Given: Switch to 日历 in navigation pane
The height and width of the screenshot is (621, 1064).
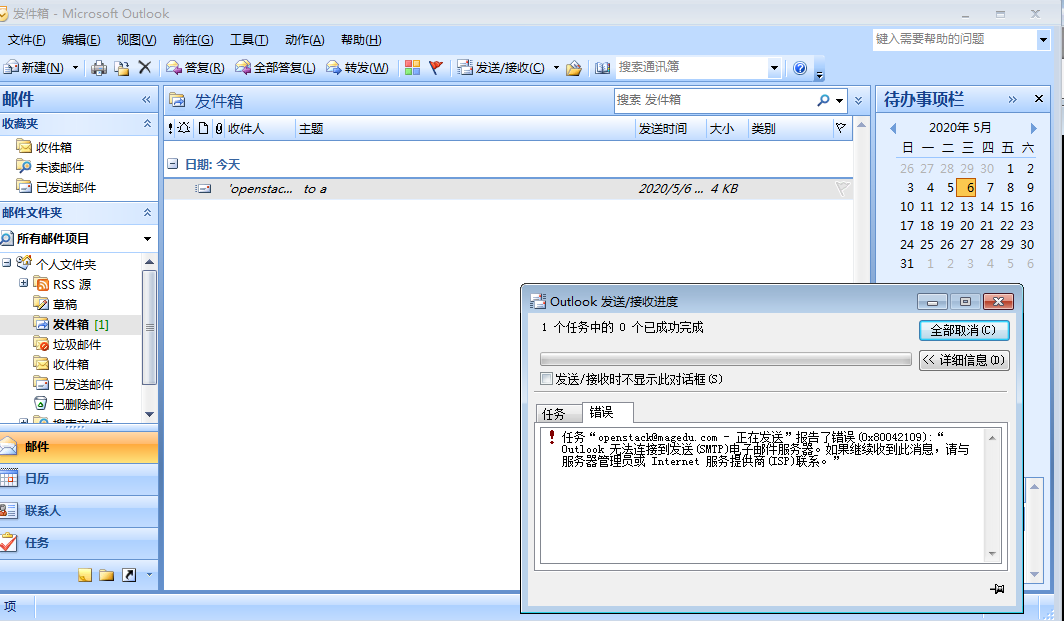Looking at the screenshot, I should pos(79,478).
